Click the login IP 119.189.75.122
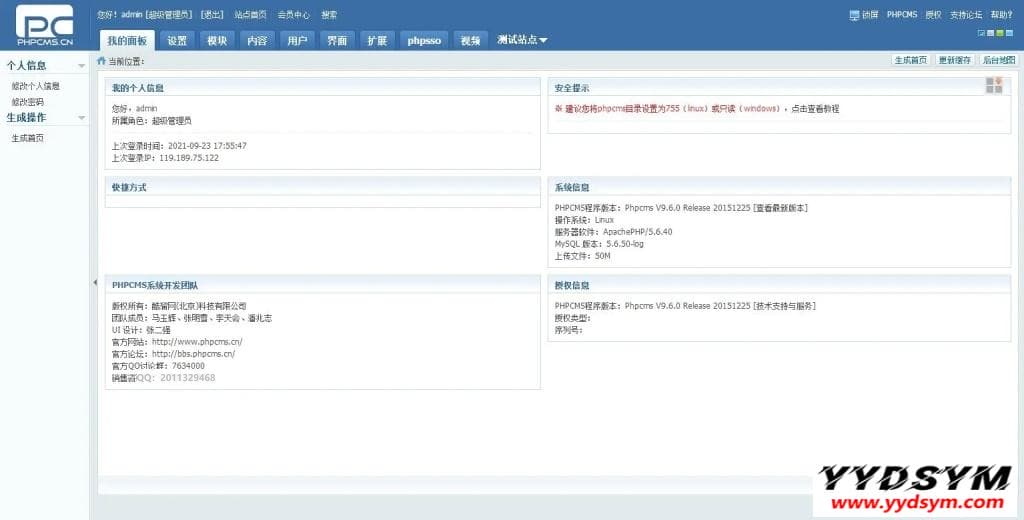1024x520 pixels. pyautogui.click(x=189, y=158)
